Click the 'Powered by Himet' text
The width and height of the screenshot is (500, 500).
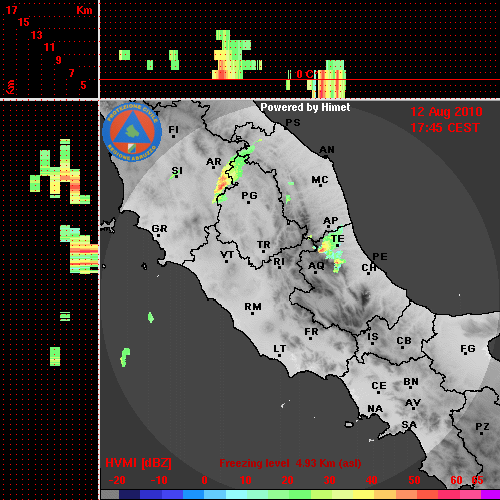point(305,107)
